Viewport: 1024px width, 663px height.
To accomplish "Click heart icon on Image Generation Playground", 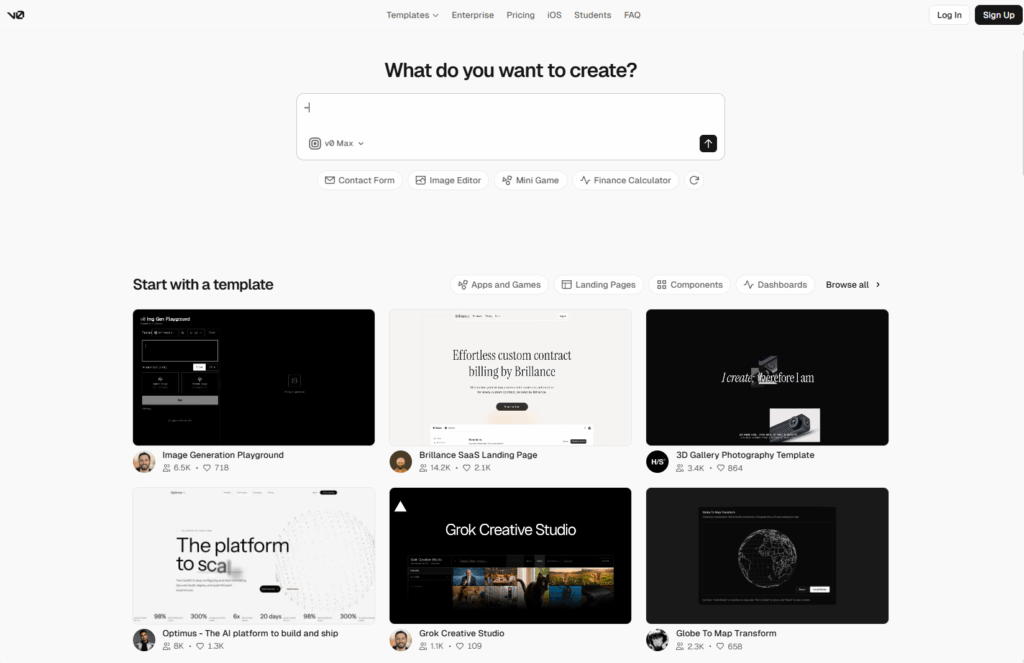I will point(207,468).
